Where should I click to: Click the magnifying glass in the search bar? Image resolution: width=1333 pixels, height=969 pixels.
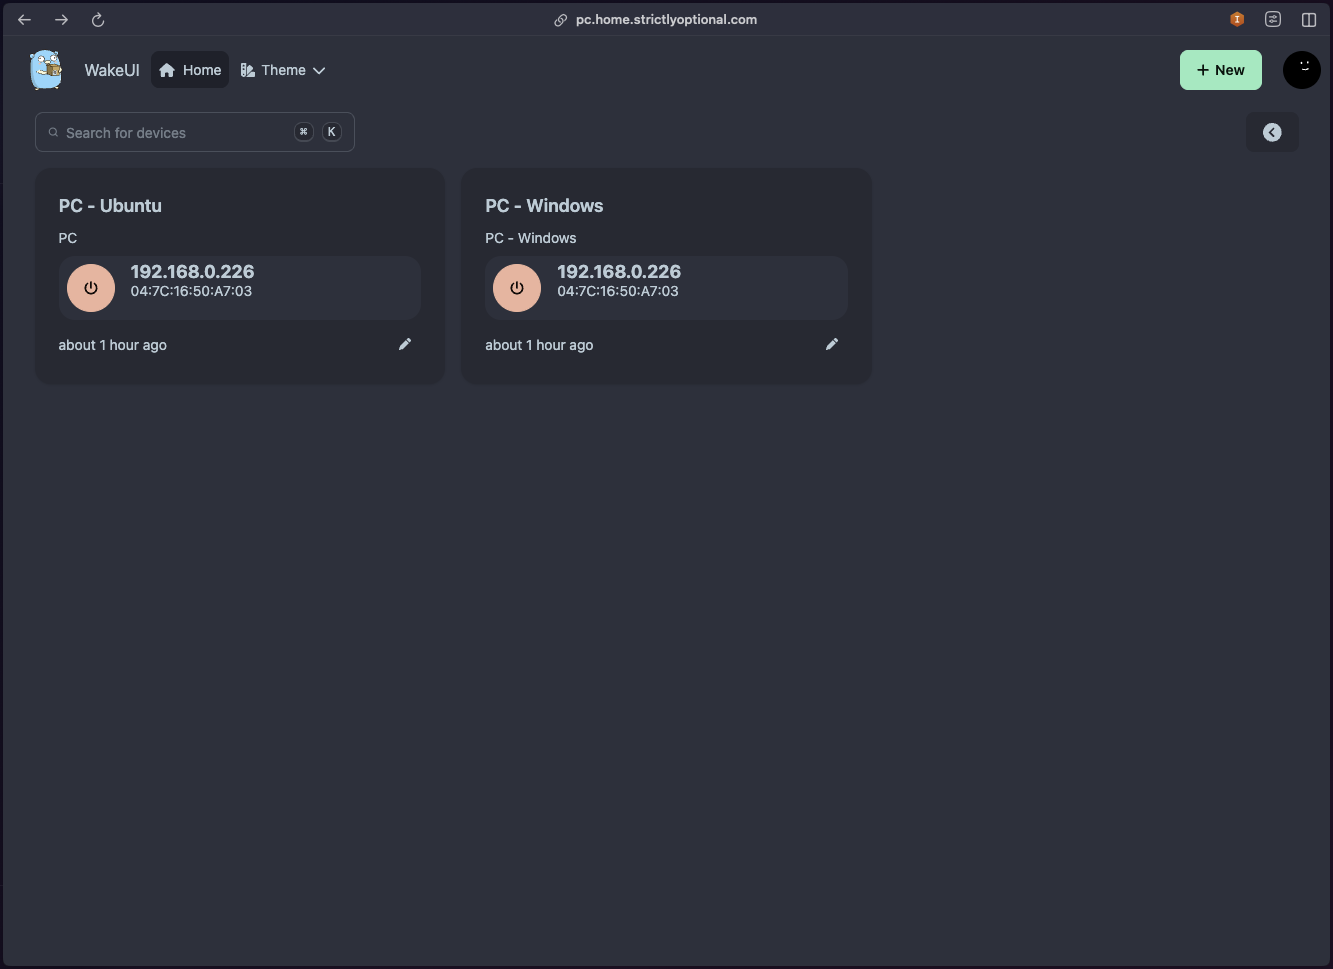click(x=53, y=132)
